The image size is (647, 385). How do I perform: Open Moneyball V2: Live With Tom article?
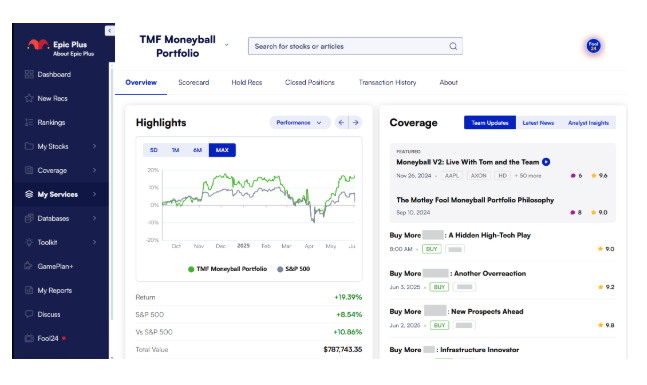pos(468,162)
